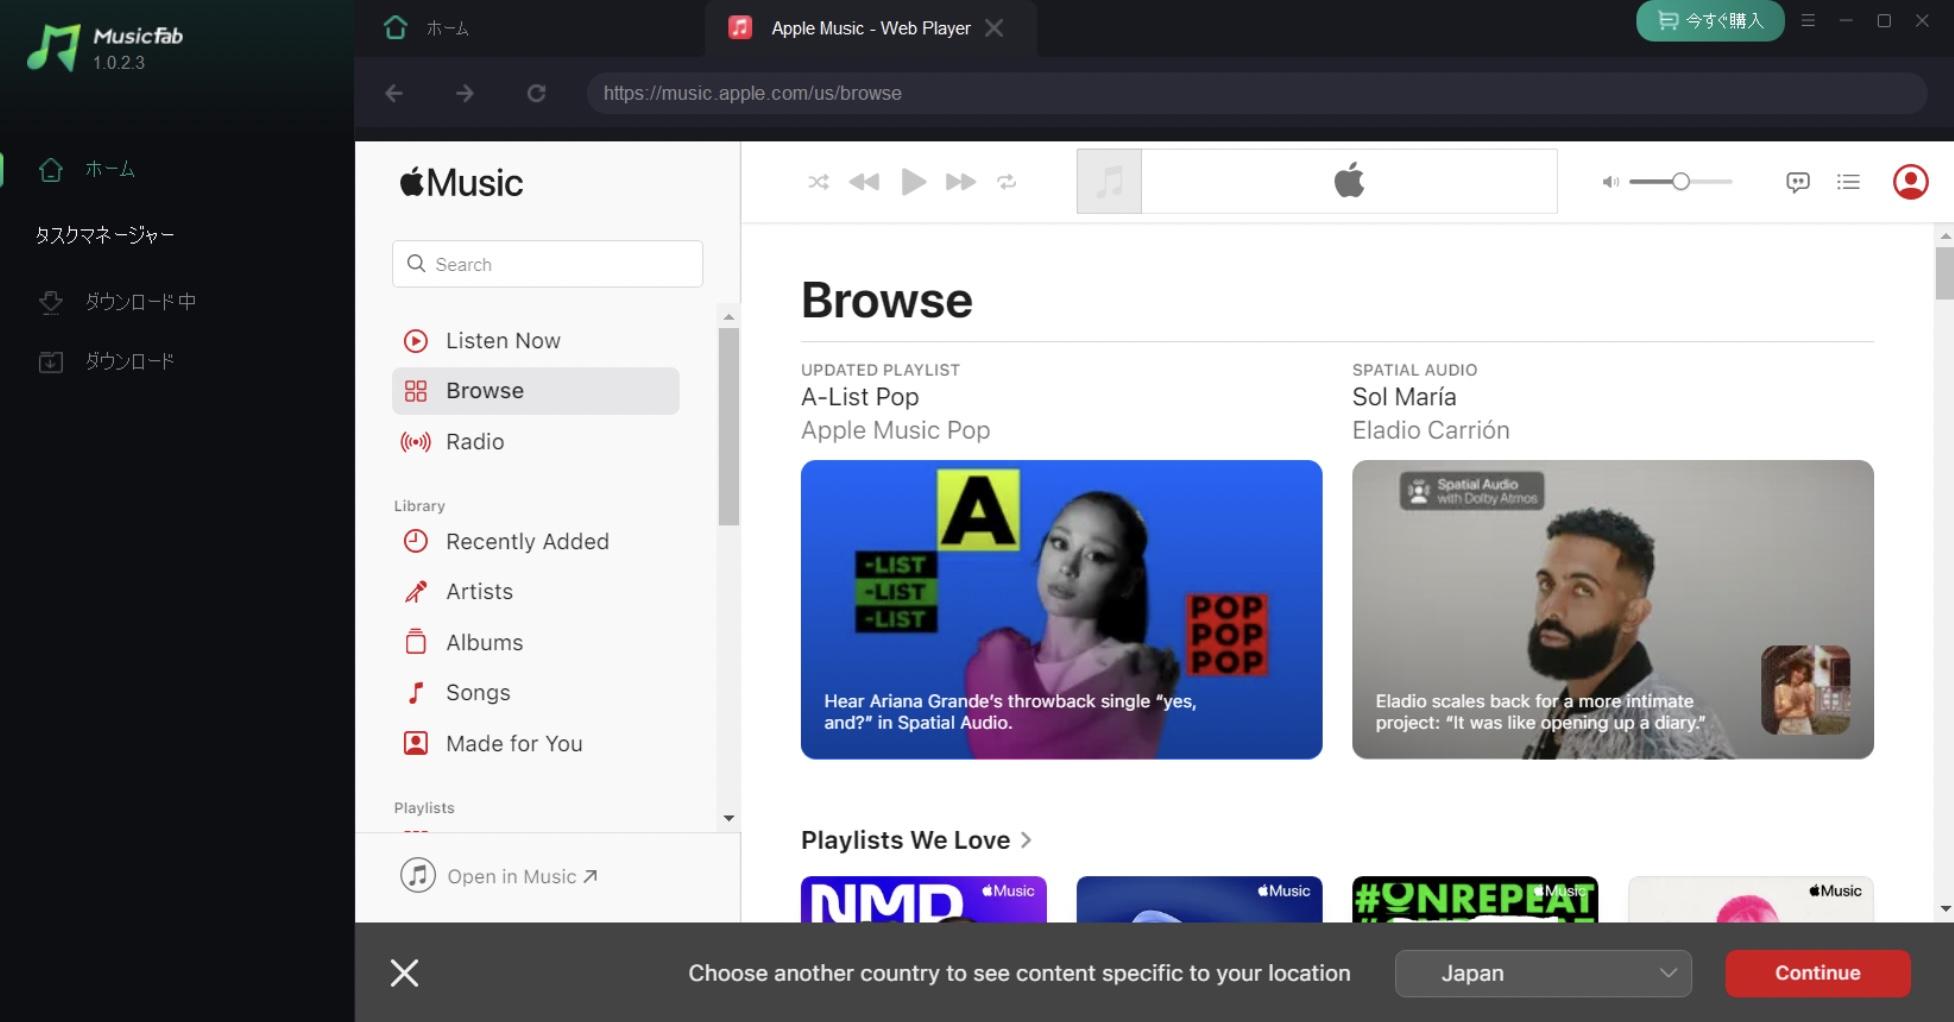The height and width of the screenshot is (1022, 1954).
Task: Reload the page with the refresh icon
Action: (x=537, y=93)
